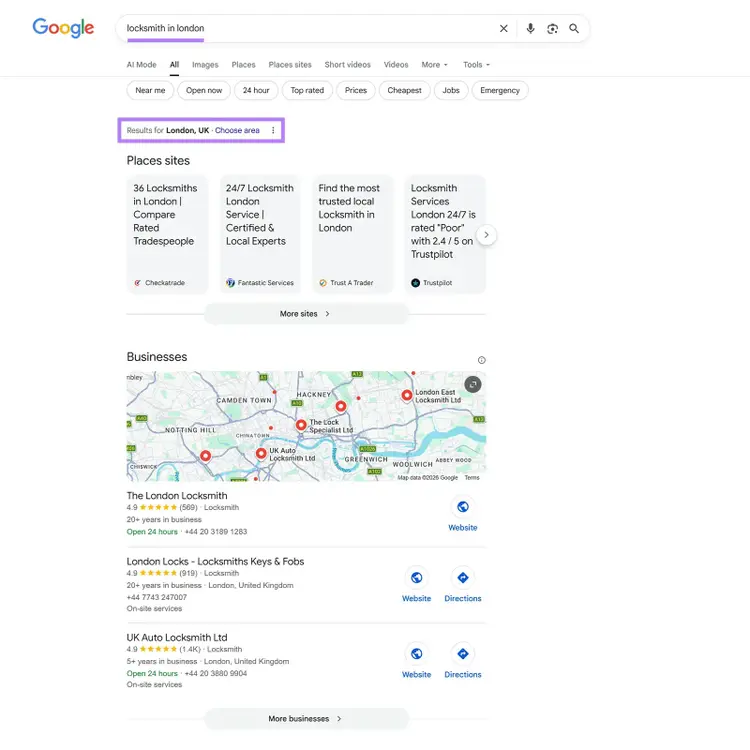750x750 pixels.
Task: Switch to the Places tab
Action: tap(243, 65)
